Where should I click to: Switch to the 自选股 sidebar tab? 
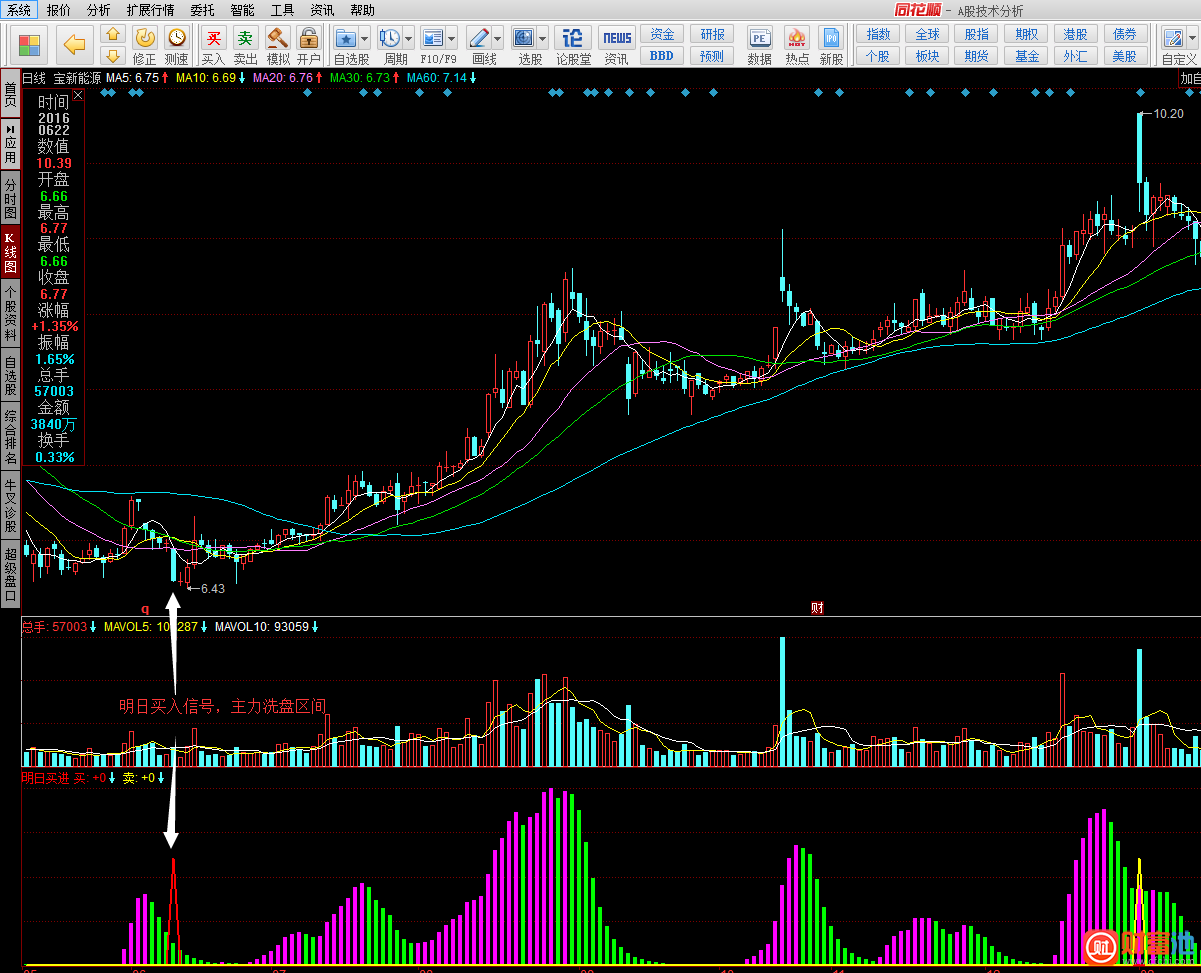(10, 376)
